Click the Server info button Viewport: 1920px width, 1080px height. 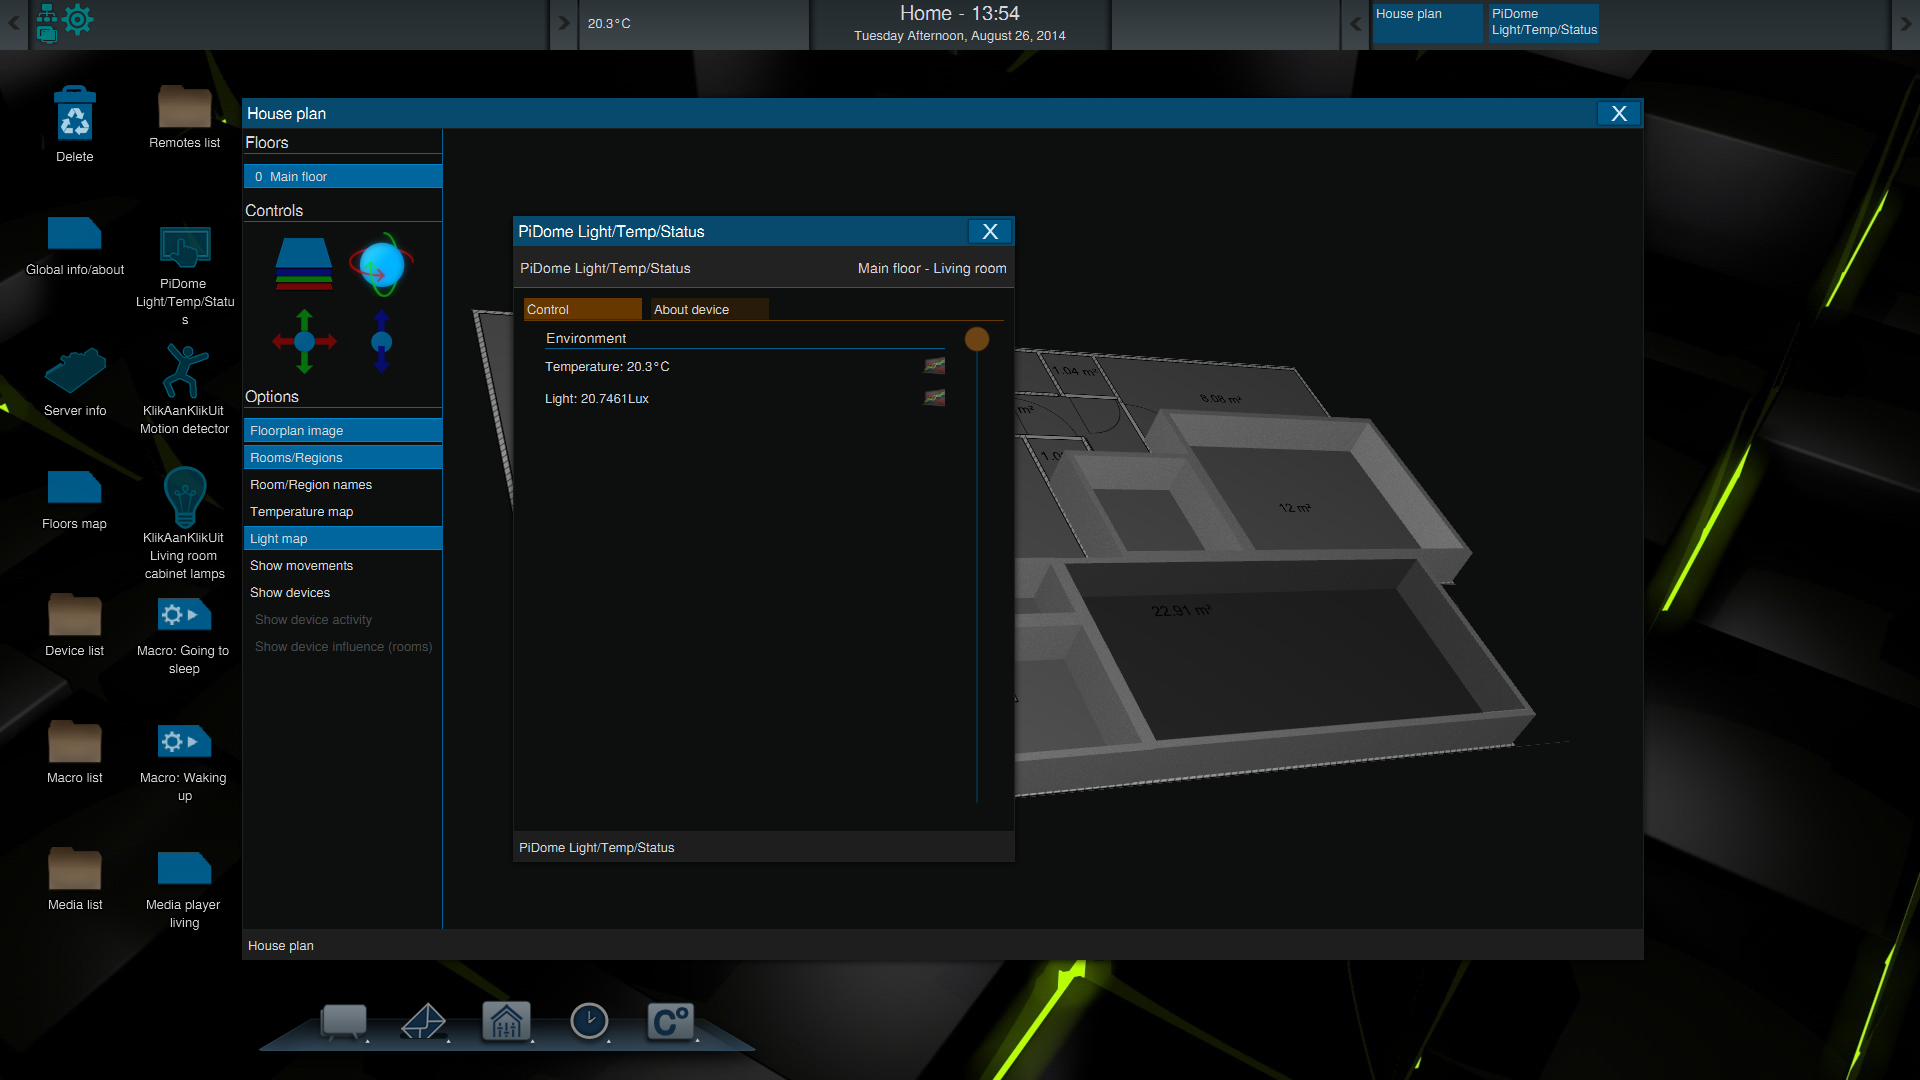(x=74, y=381)
